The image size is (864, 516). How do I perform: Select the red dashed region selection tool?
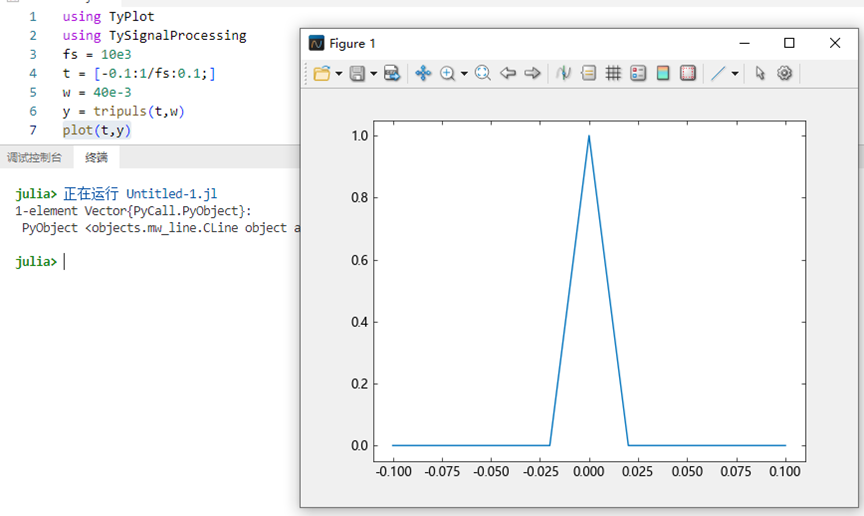[x=688, y=73]
